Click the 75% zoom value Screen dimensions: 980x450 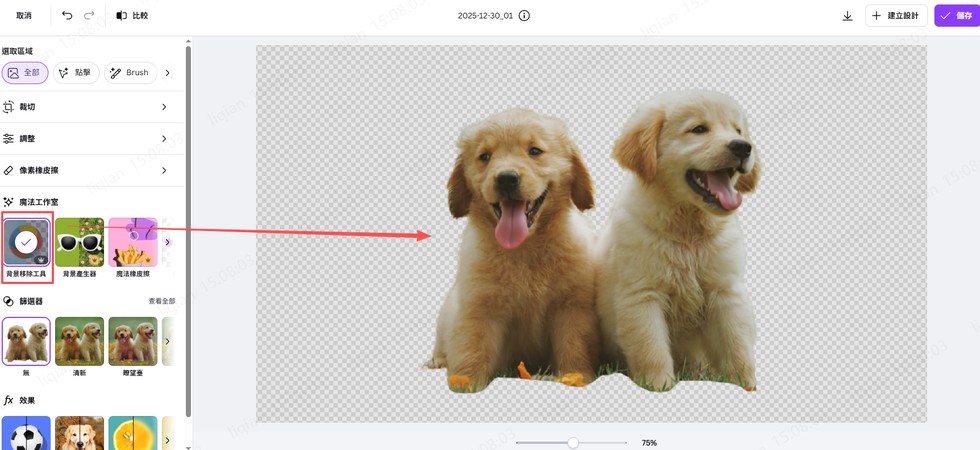[x=649, y=442]
